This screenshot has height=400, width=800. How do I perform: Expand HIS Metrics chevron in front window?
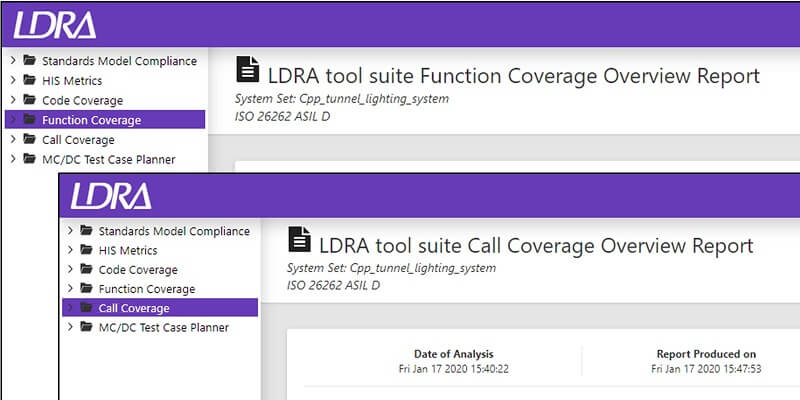(x=70, y=250)
